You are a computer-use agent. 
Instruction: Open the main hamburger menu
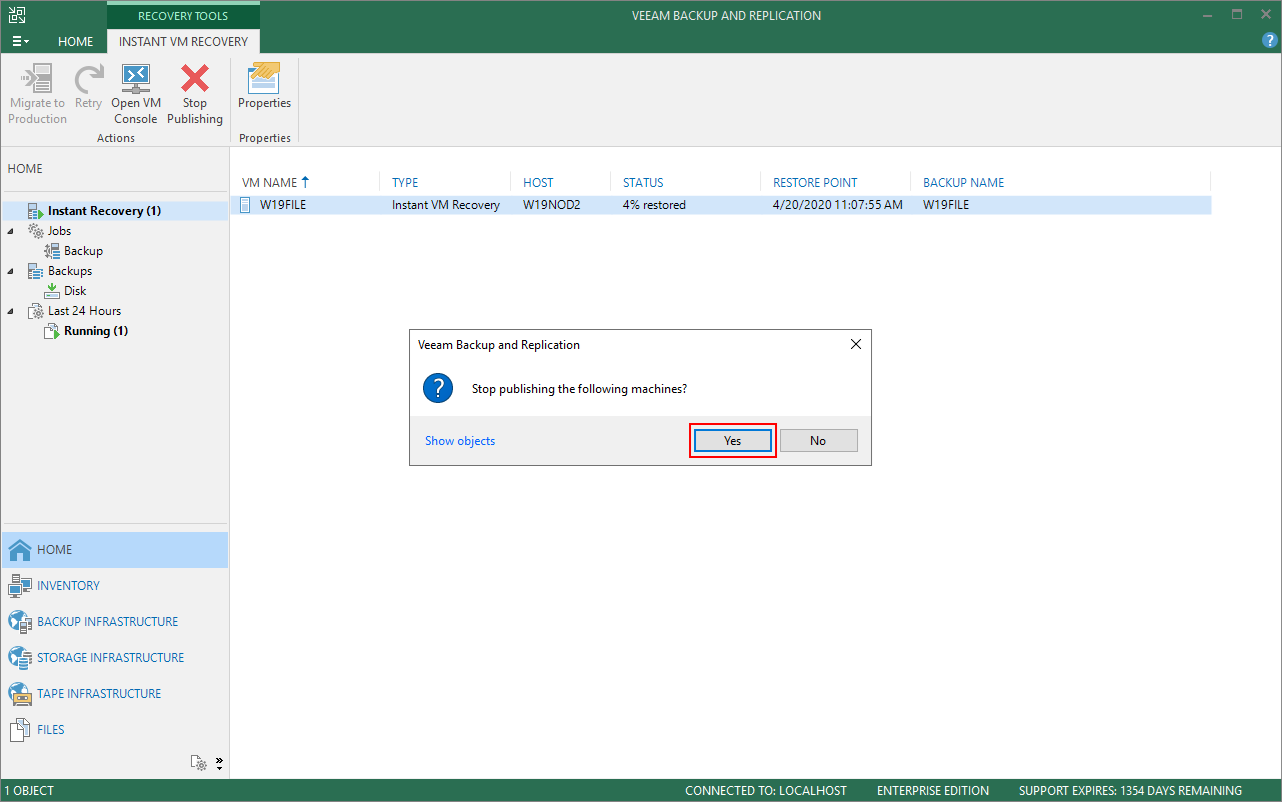(x=20, y=41)
